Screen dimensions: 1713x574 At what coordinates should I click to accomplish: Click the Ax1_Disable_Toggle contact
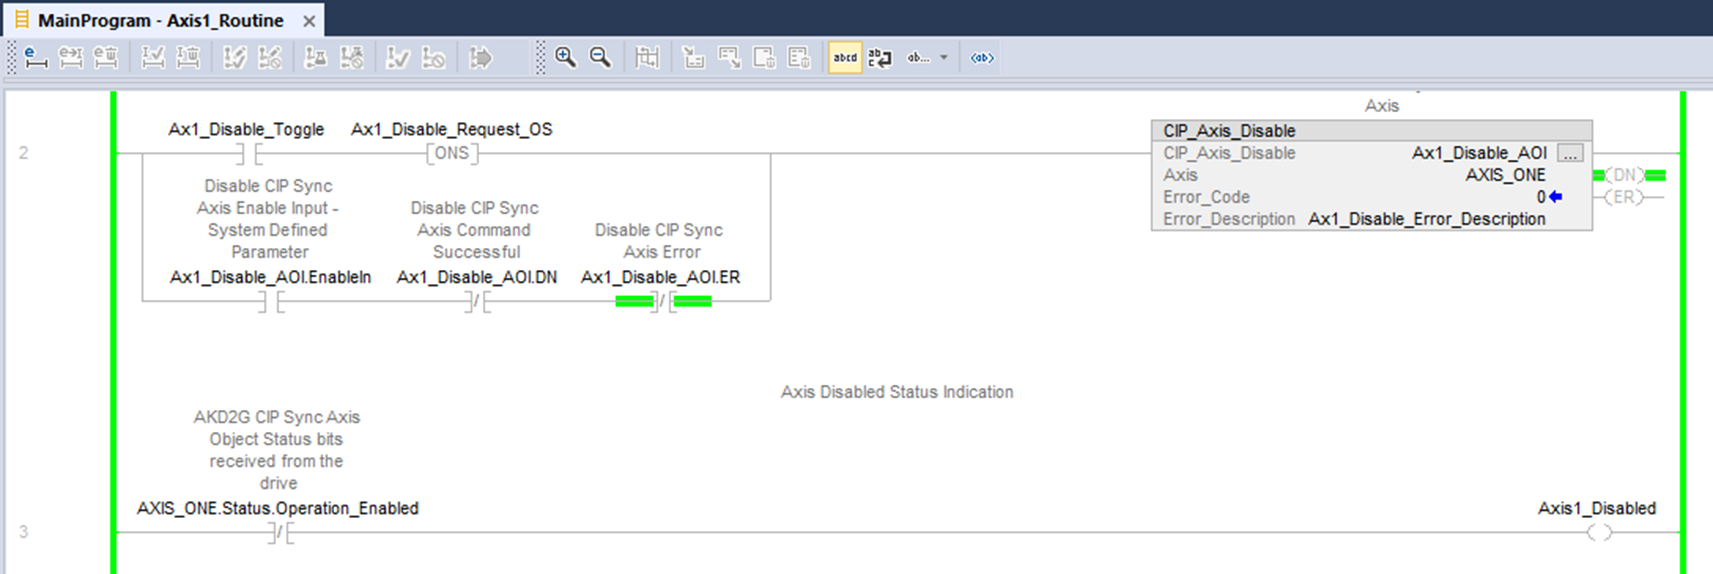point(249,154)
